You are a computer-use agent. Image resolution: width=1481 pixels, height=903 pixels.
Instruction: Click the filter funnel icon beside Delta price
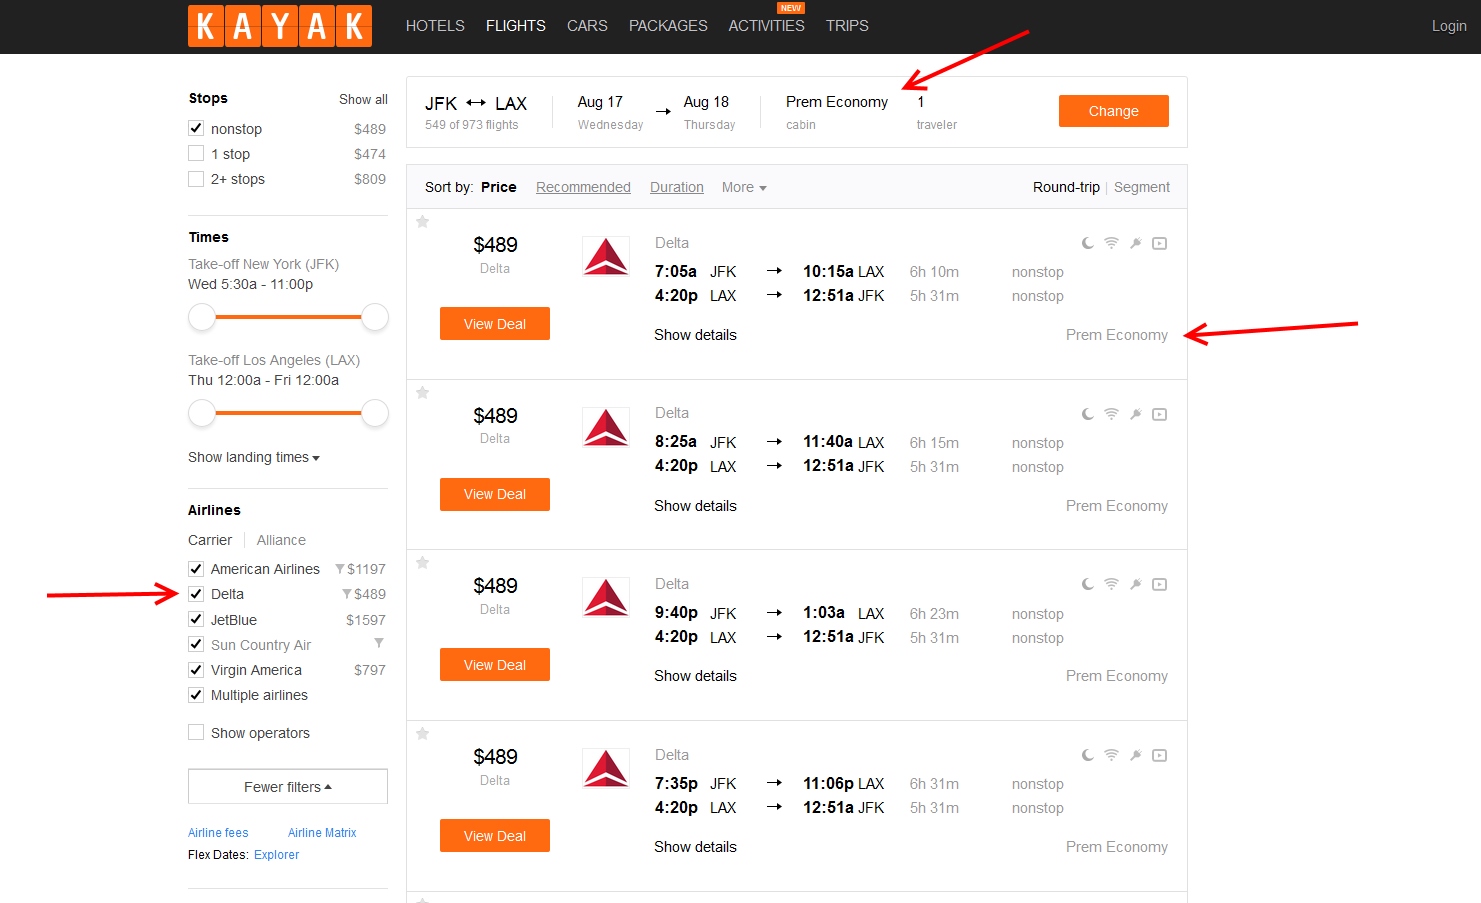click(x=347, y=594)
